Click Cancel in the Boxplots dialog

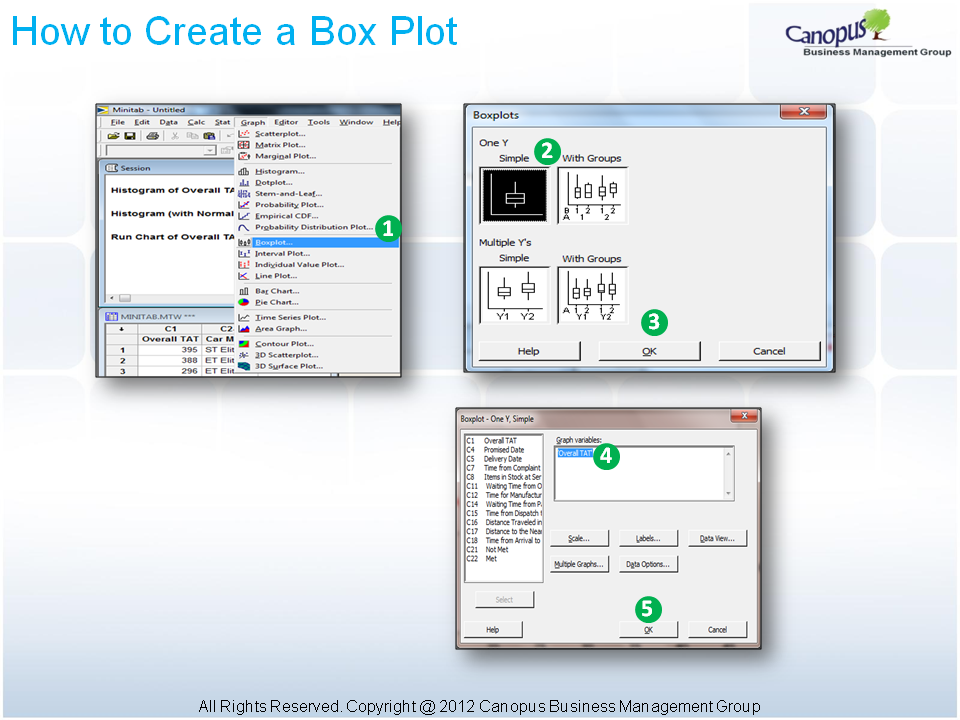pos(769,351)
